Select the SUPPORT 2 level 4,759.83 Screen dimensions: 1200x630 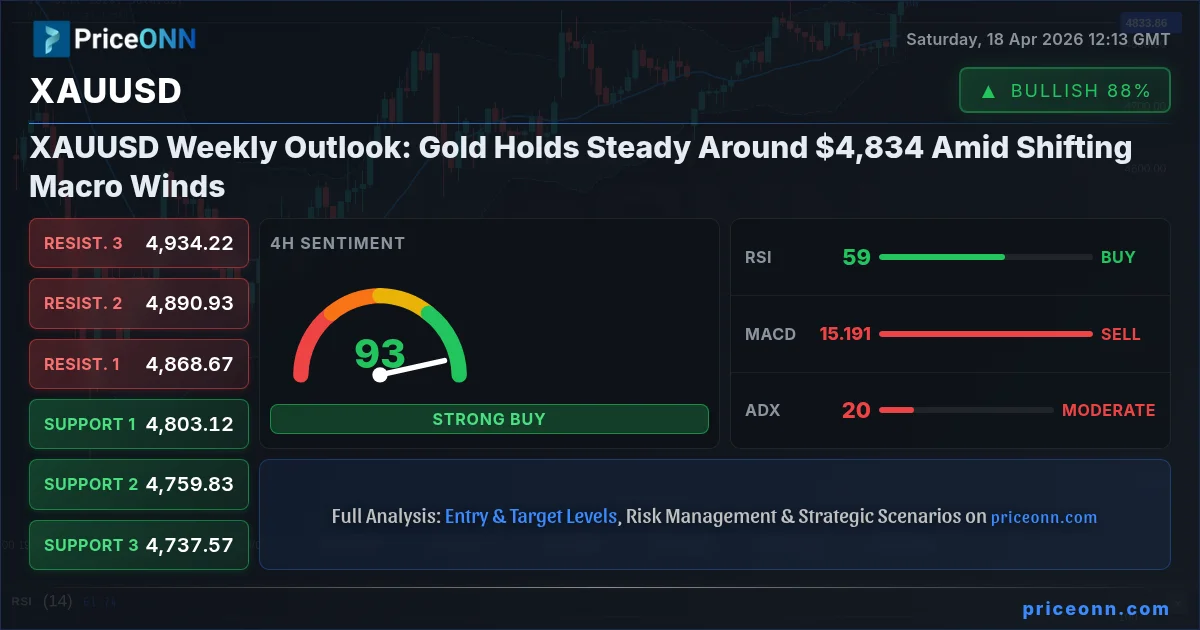pos(139,484)
